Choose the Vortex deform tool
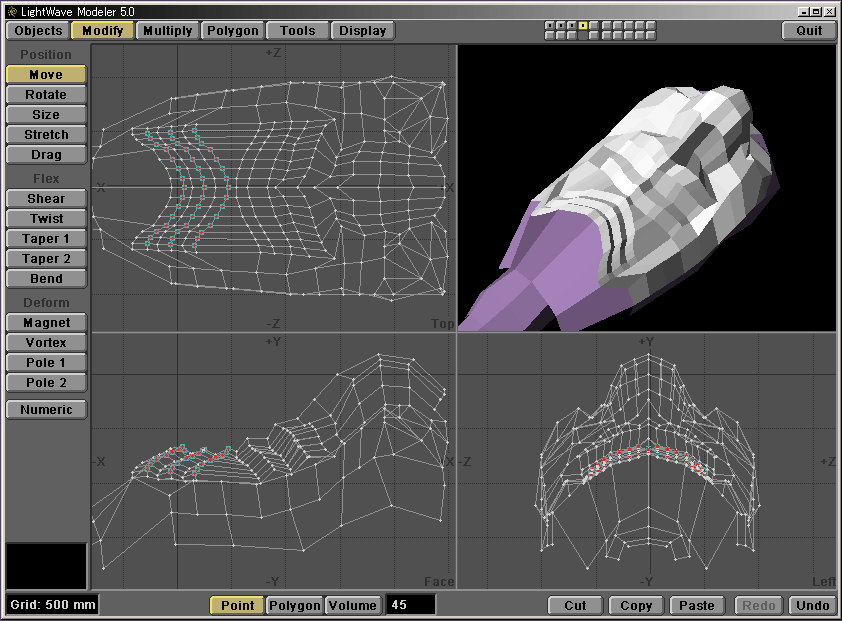The height and width of the screenshot is (621, 842). point(46,343)
